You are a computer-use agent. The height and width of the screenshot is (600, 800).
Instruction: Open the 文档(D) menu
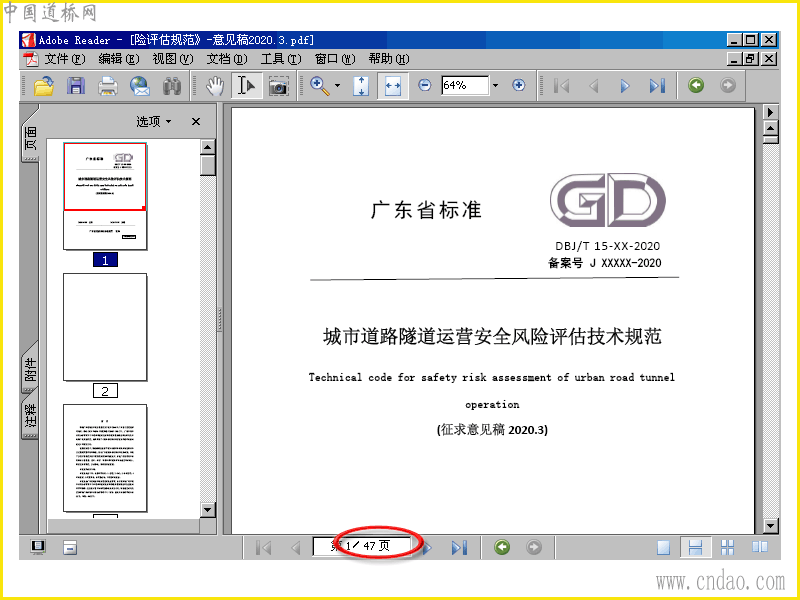pos(227,59)
